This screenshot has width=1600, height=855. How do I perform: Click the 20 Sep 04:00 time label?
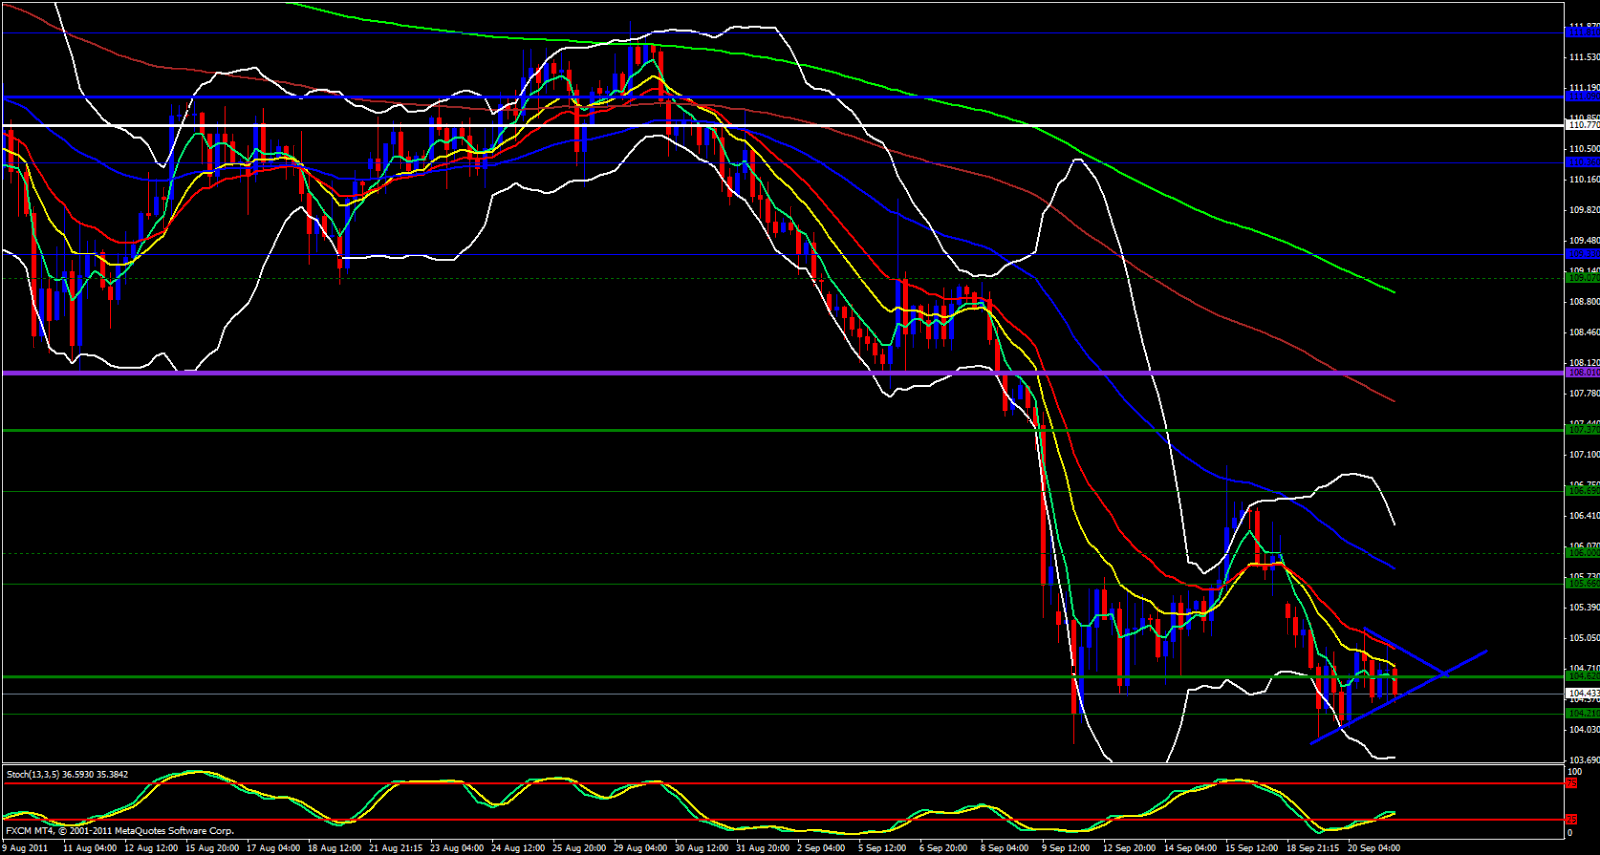tap(1373, 848)
